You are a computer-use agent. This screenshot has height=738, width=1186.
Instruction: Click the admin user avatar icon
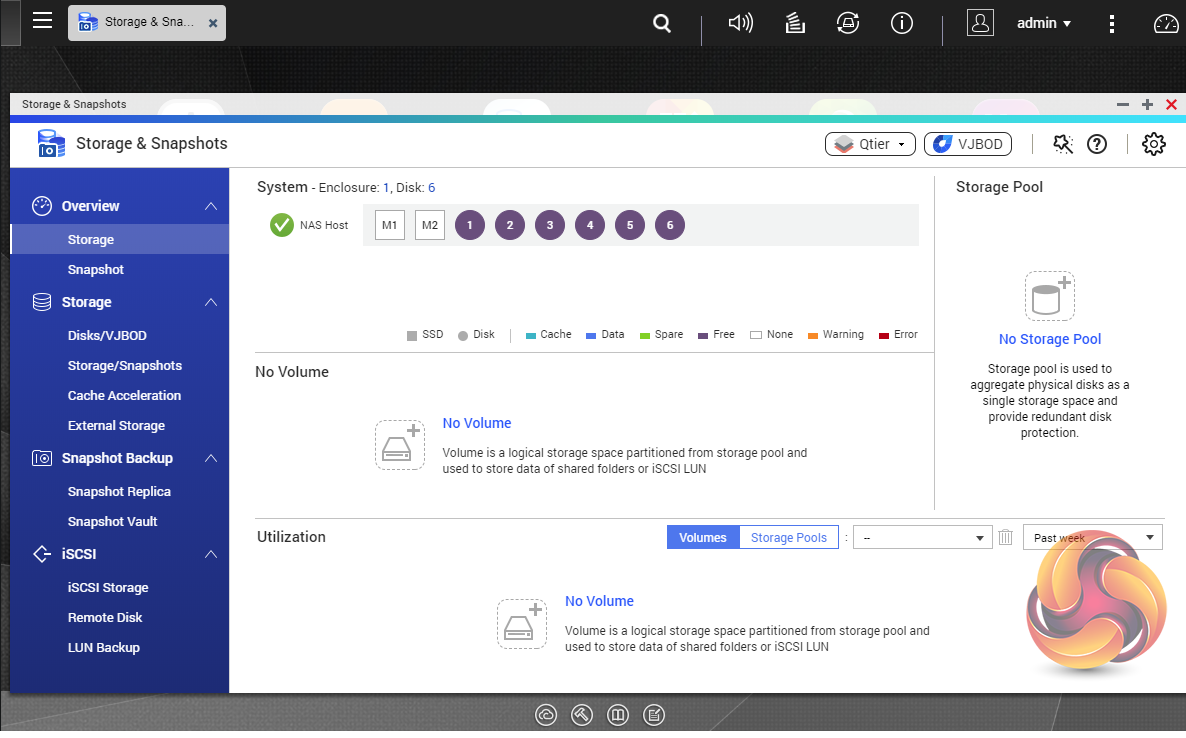tap(980, 23)
